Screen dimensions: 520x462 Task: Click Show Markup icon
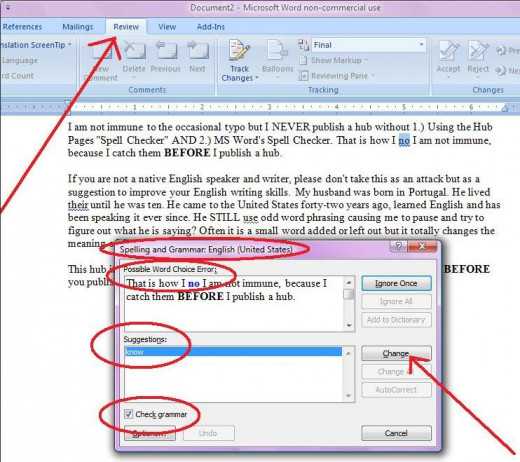tap(303, 60)
